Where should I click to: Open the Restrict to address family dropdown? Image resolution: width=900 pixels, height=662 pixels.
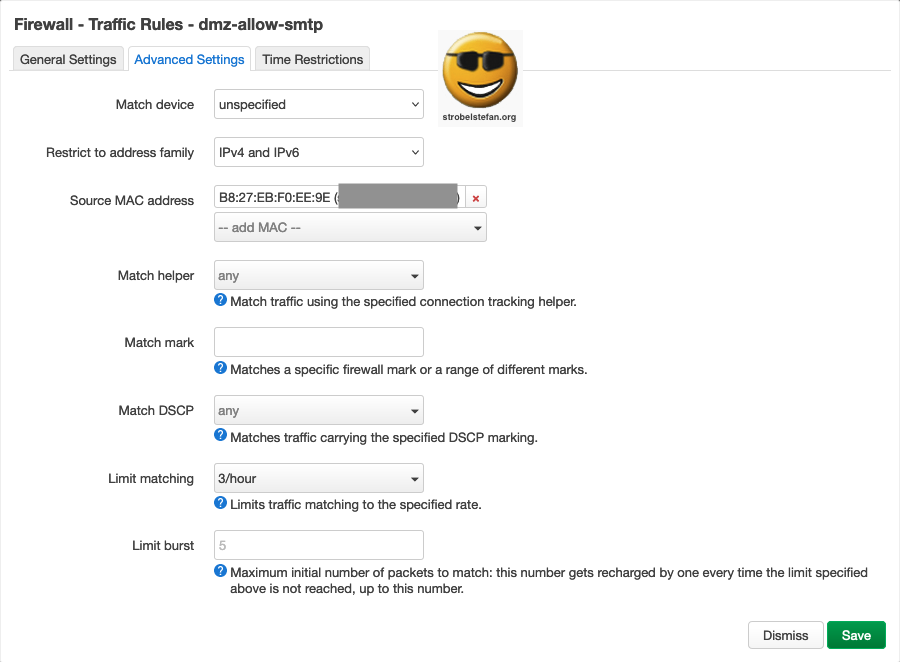click(319, 152)
